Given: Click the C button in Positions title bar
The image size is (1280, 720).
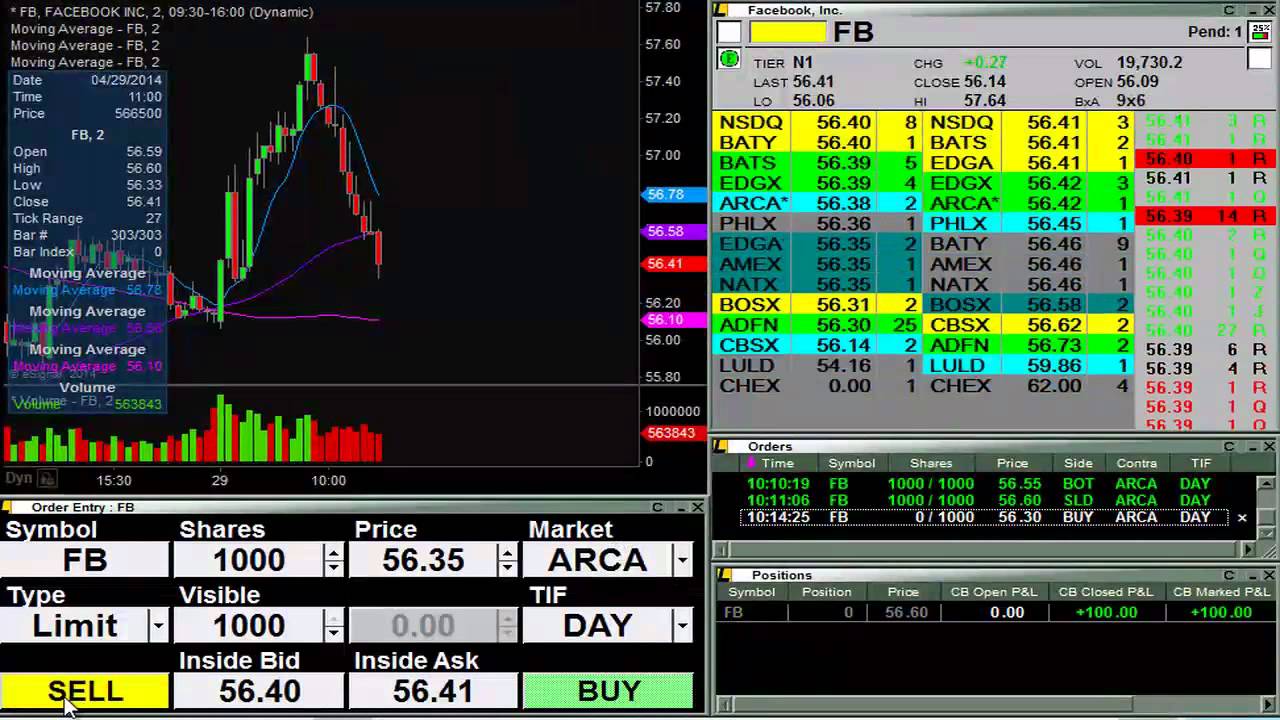Looking at the screenshot, I should pos(1230,575).
